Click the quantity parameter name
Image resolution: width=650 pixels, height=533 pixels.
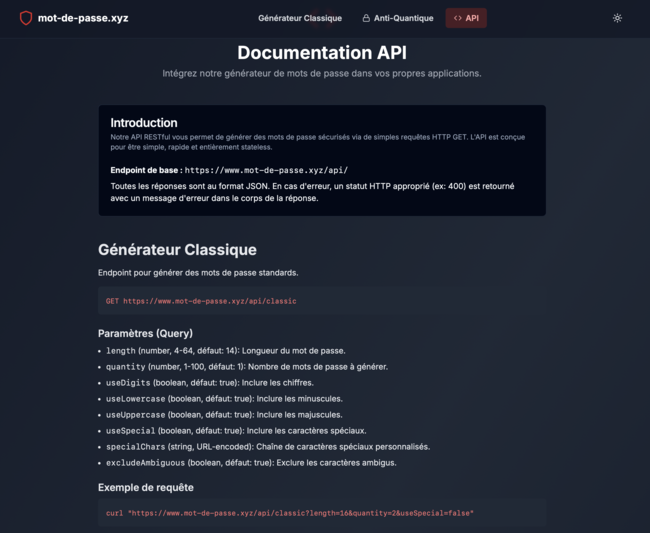coord(124,367)
